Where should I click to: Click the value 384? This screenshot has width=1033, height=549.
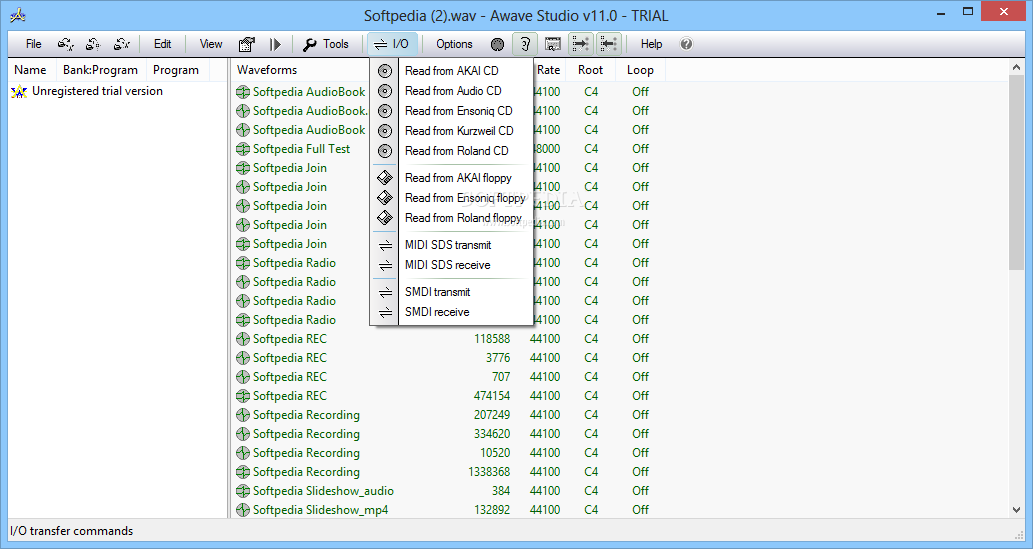pos(501,491)
